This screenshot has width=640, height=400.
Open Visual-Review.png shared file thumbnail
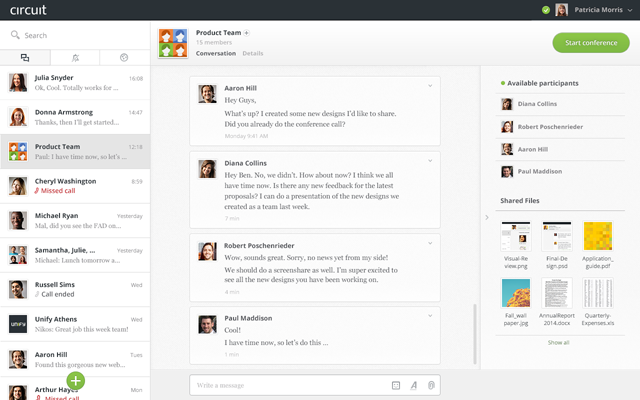pyautogui.click(x=516, y=236)
